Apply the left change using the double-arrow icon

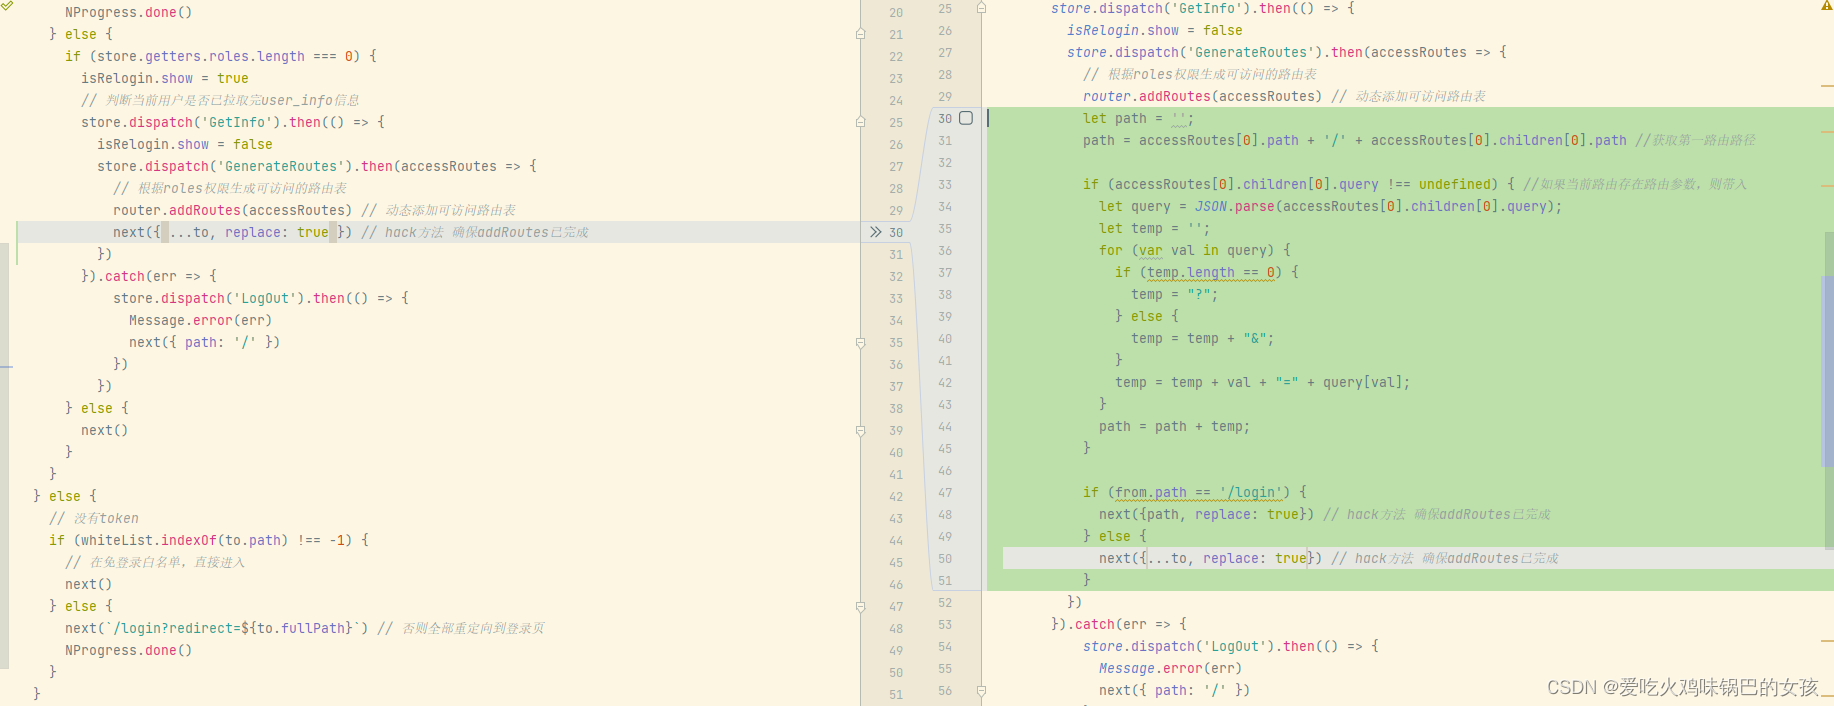(875, 232)
